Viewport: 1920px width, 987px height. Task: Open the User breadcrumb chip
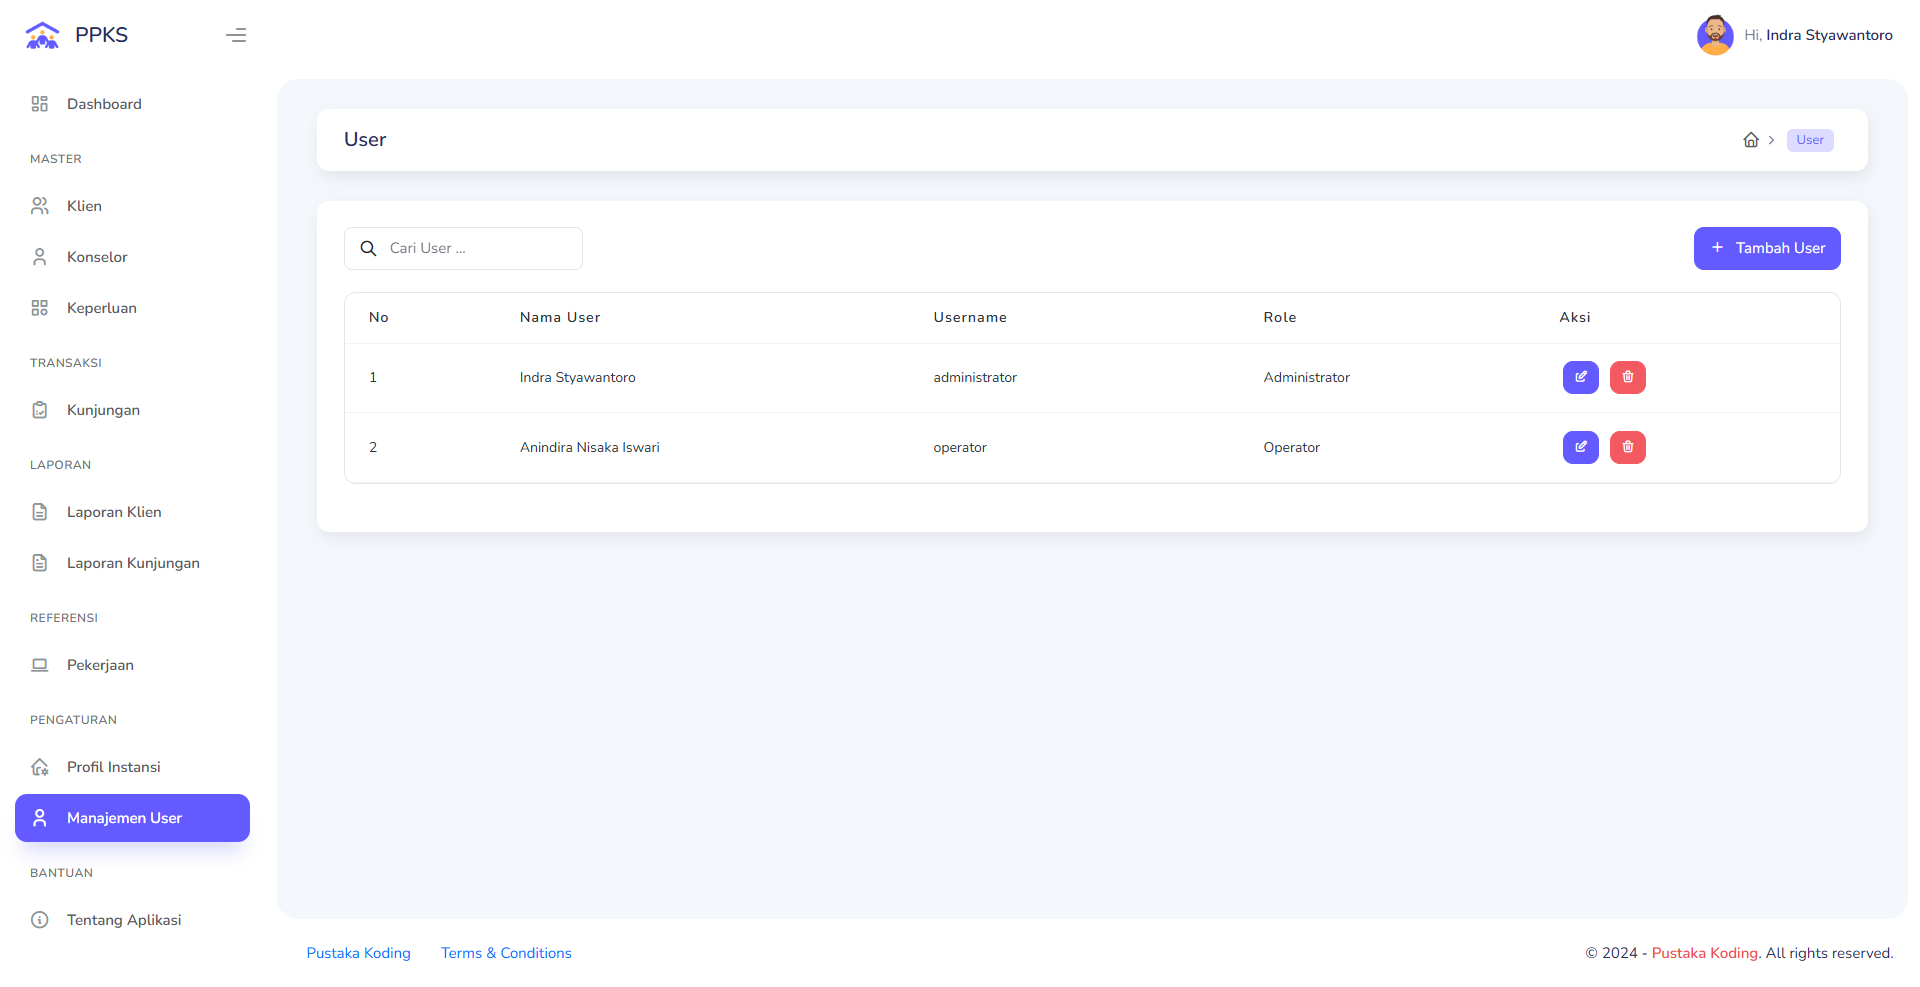(x=1810, y=140)
